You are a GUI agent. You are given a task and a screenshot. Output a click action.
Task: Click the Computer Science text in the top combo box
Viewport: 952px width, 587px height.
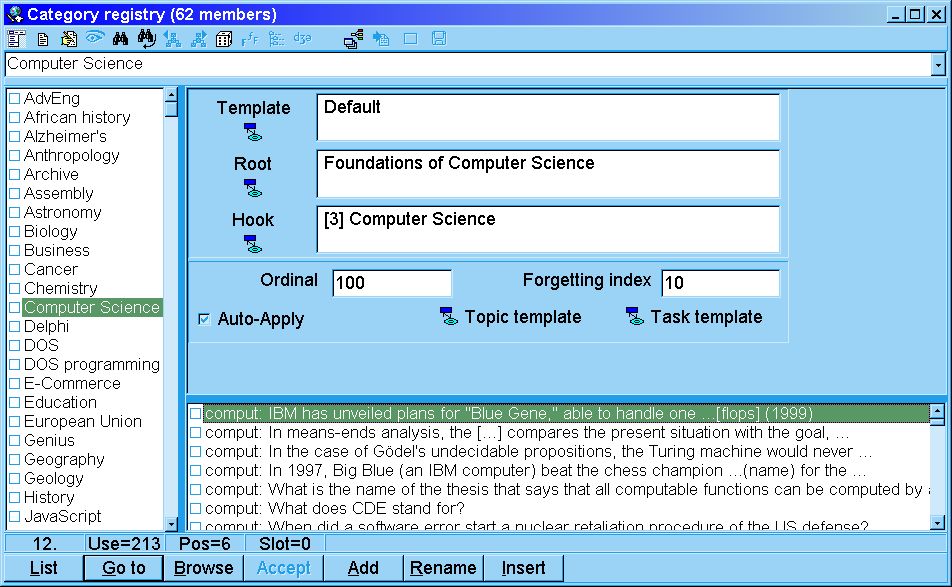point(75,64)
